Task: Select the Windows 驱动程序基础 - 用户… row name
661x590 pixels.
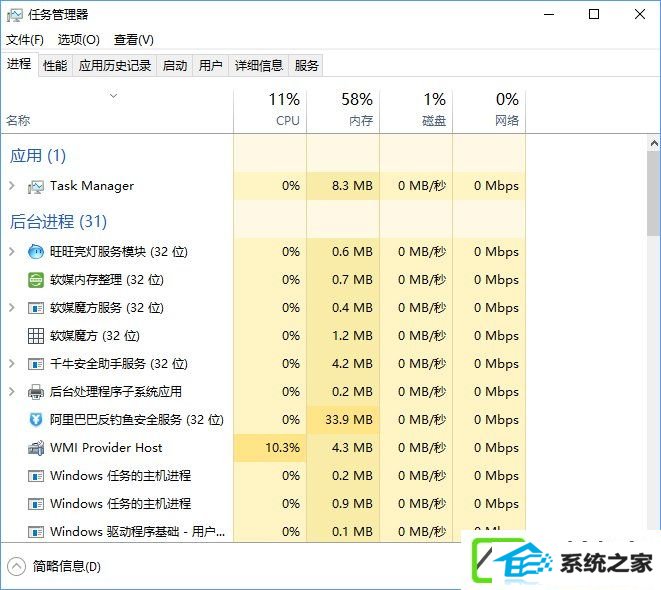Action: coord(137,532)
